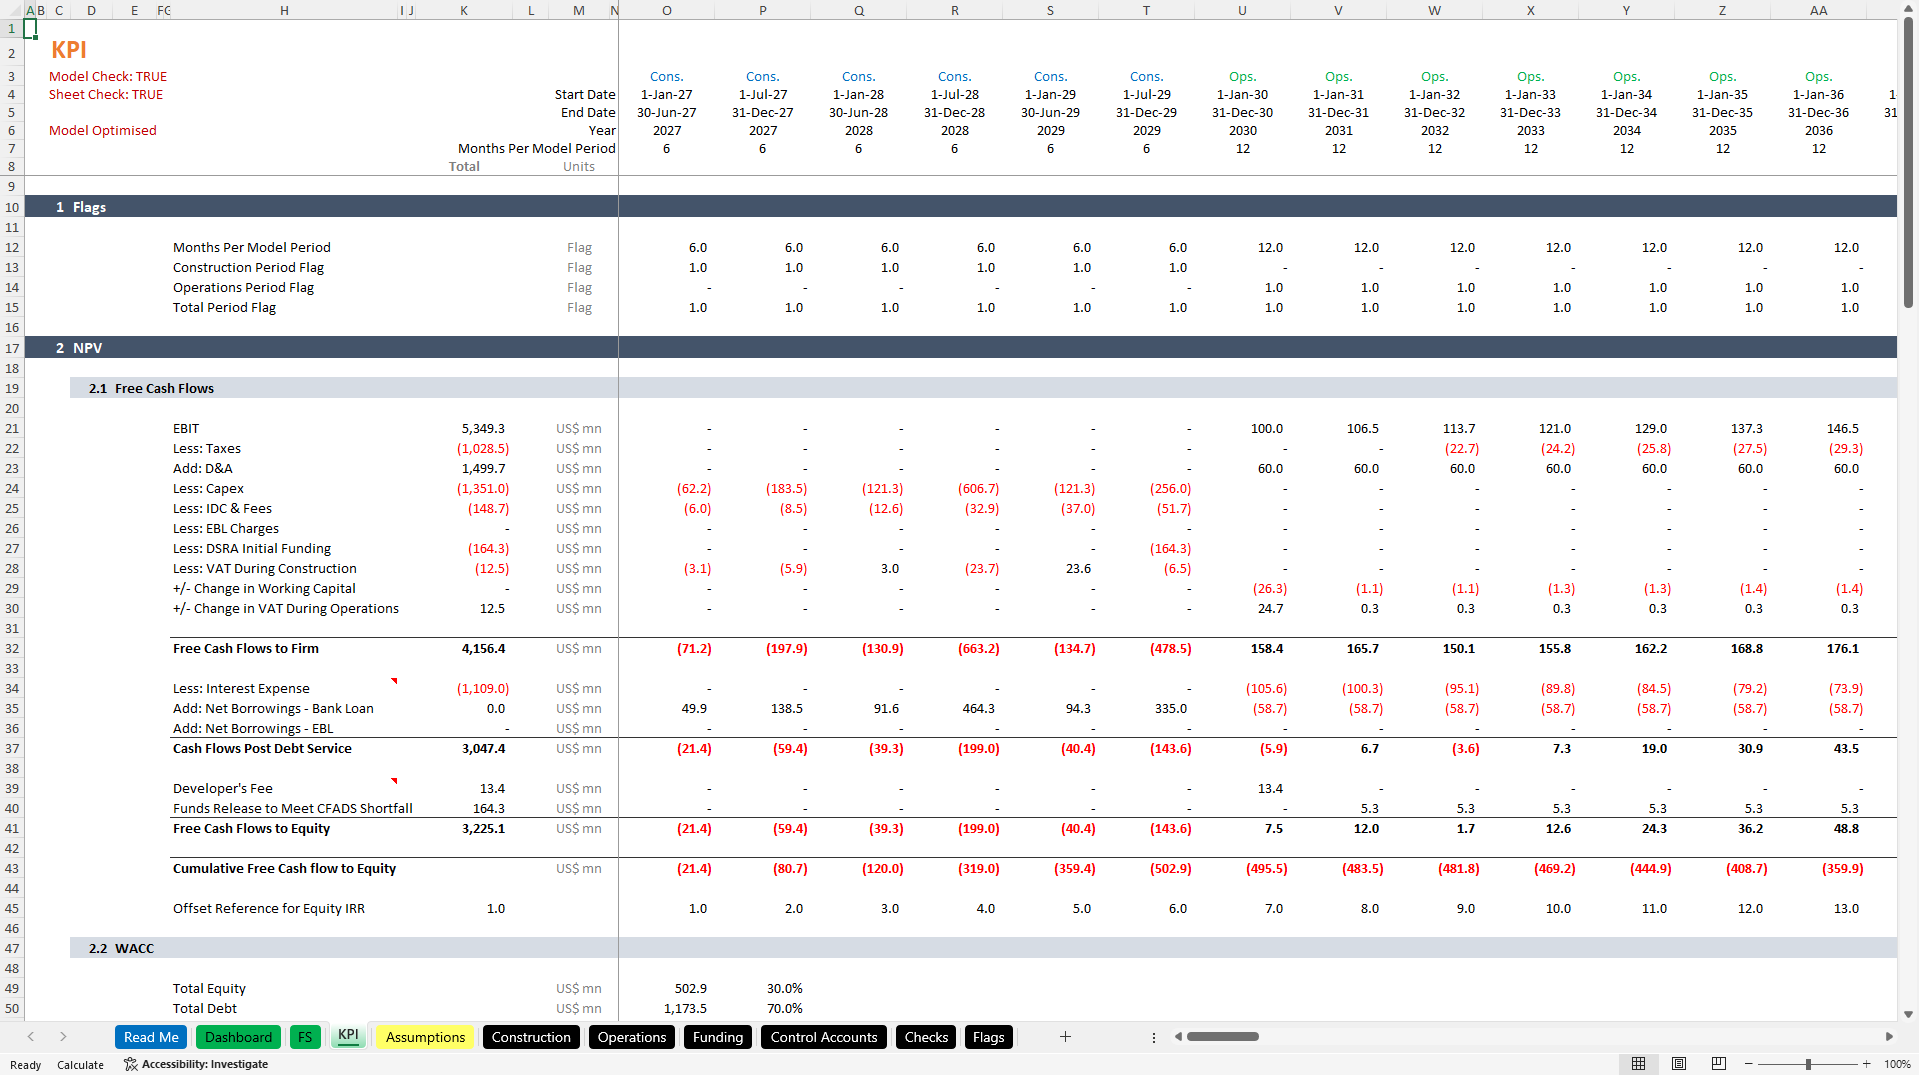This screenshot has width=1919, height=1075.
Task: Select Free Cash Flows to Equity total 3,225.1
Action: click(x=483, y=828)
